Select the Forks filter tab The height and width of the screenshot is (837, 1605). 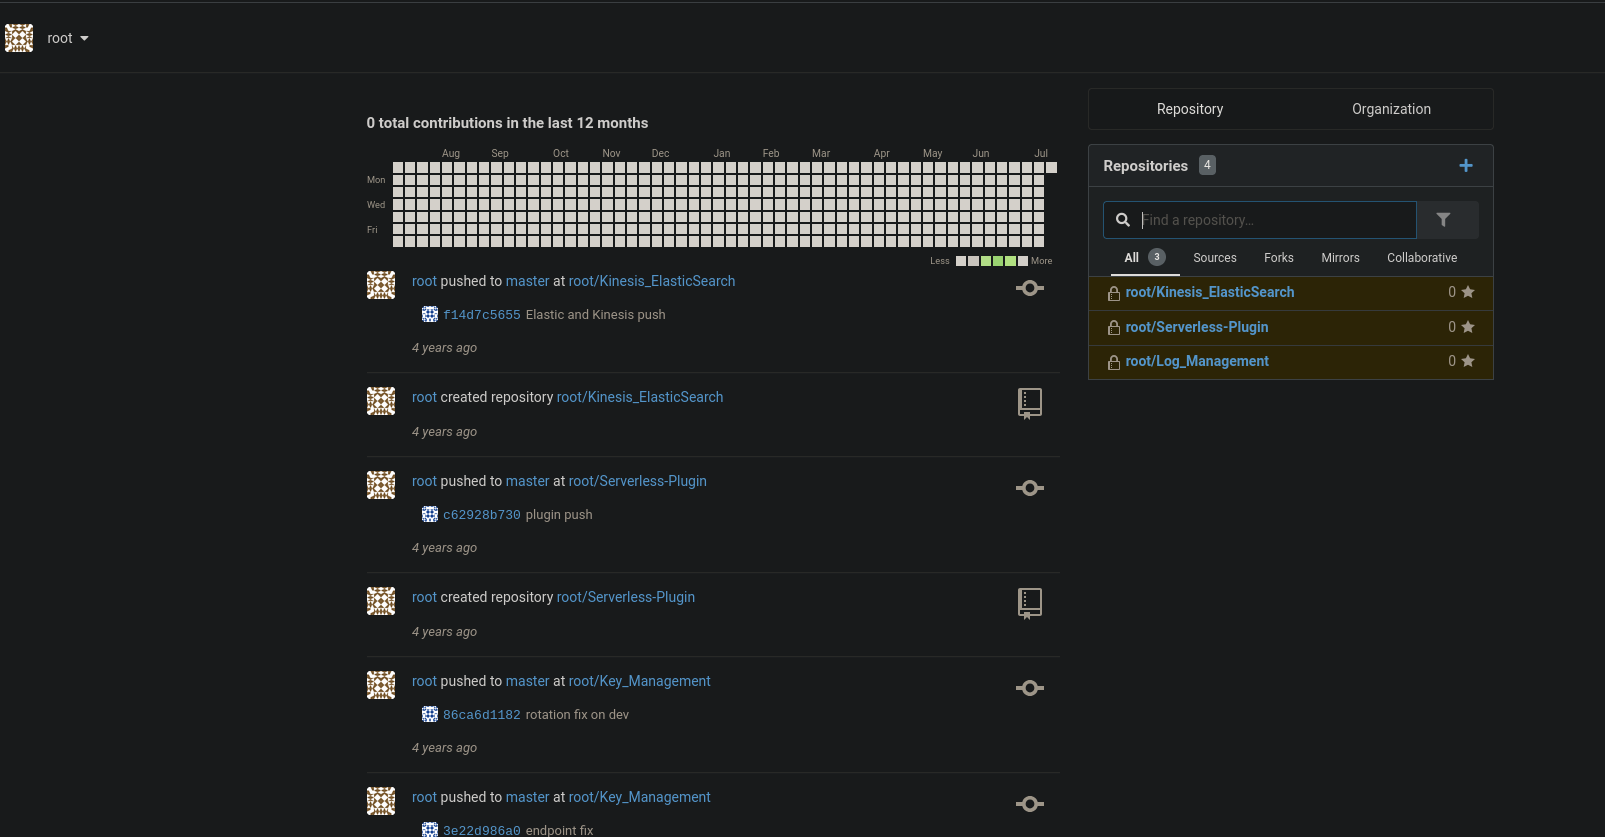click(1279, 258)
